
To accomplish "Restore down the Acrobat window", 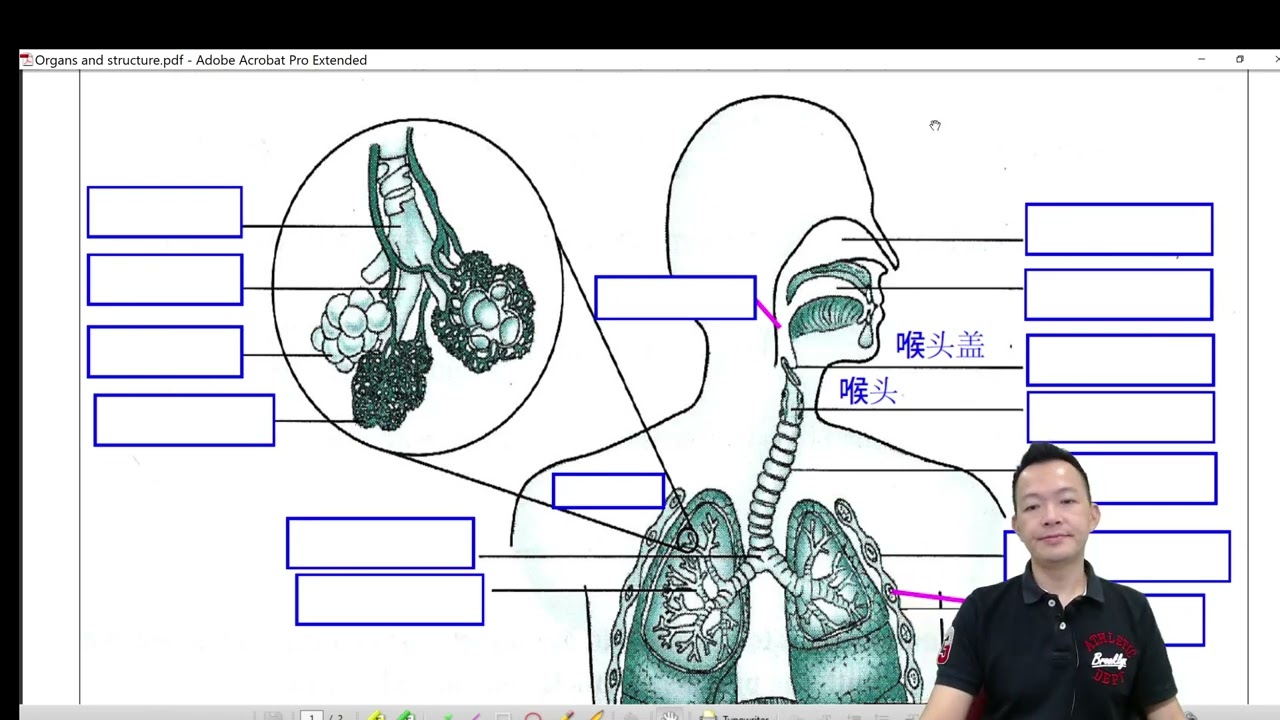I will point(1240,60).
